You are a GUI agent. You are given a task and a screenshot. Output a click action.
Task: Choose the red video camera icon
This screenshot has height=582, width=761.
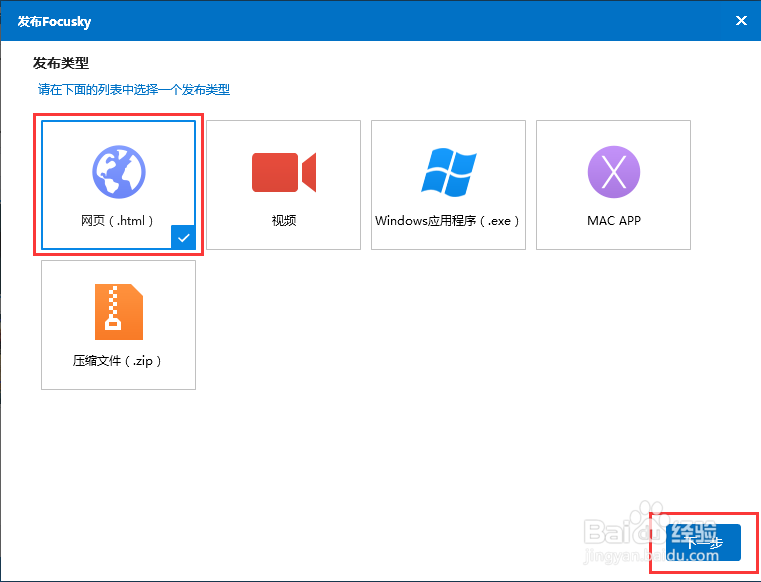(x=284, y=172)
